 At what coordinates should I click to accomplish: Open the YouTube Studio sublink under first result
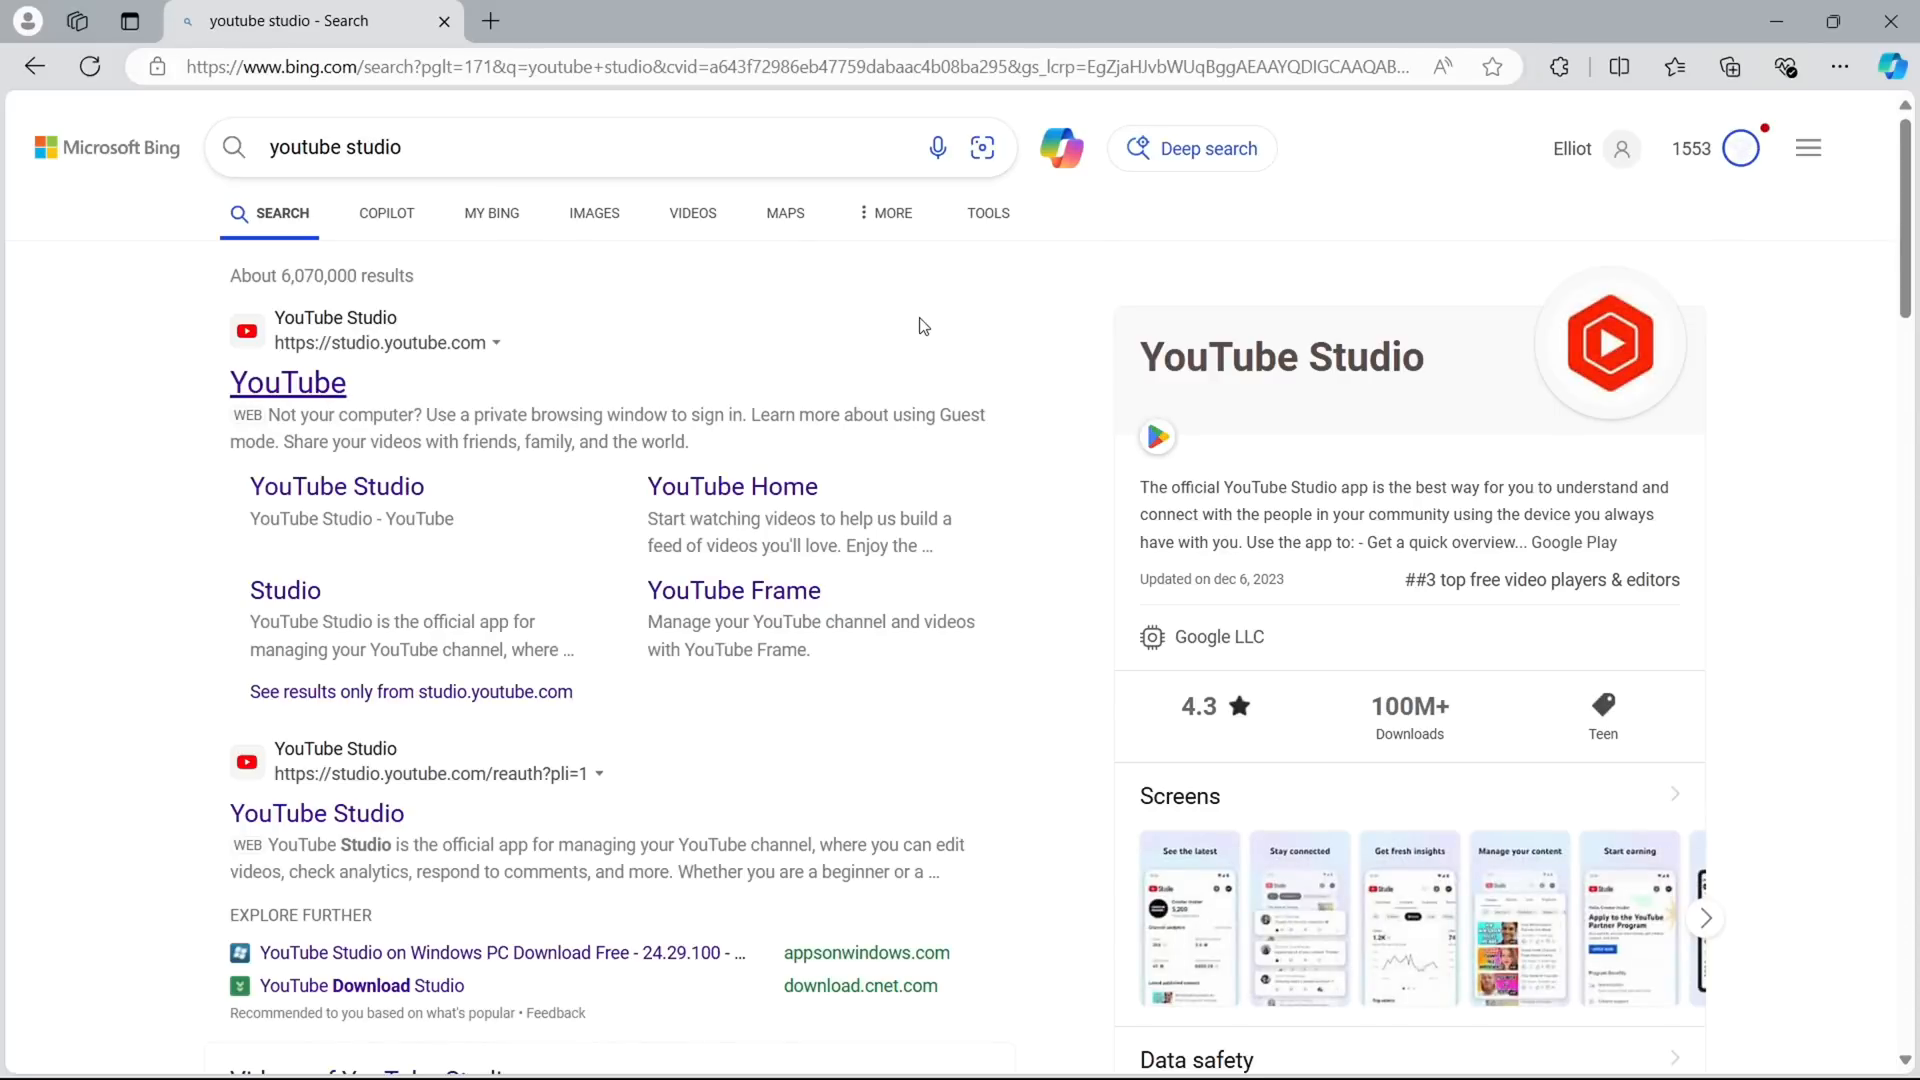(337, 486)
